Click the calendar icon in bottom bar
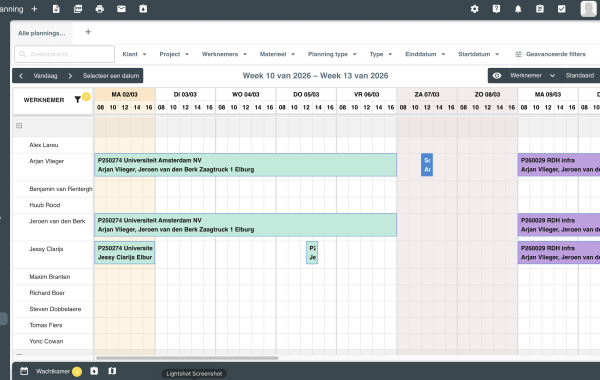The image size is (600, 380). (x=24, y=371)
